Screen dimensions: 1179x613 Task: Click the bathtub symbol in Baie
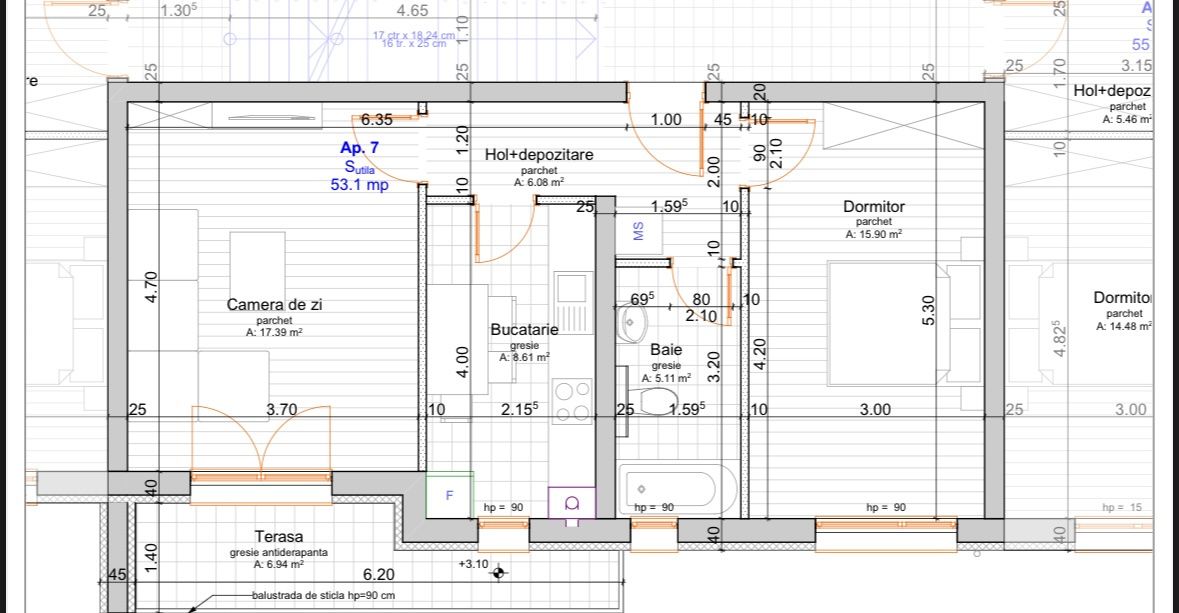(x=677, y=489)
